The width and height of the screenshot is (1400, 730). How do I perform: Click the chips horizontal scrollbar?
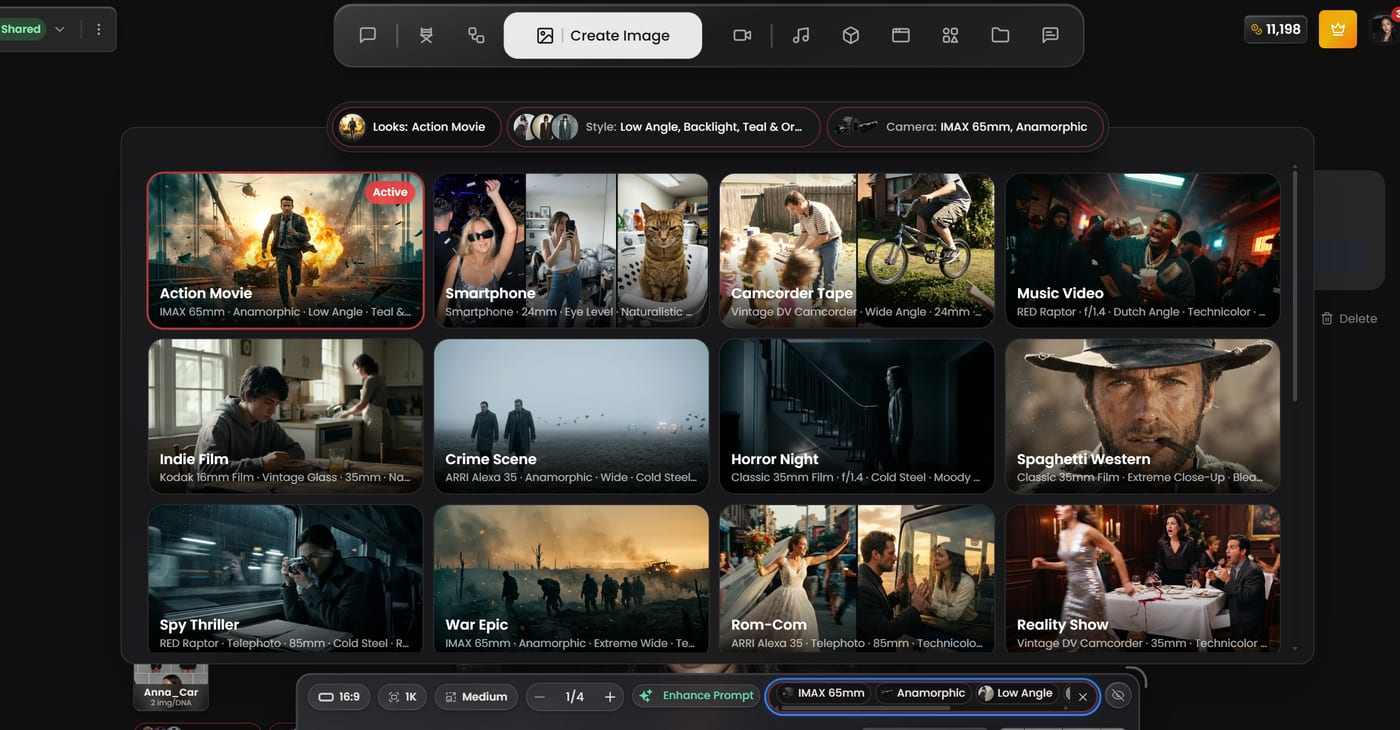point(866,707)
